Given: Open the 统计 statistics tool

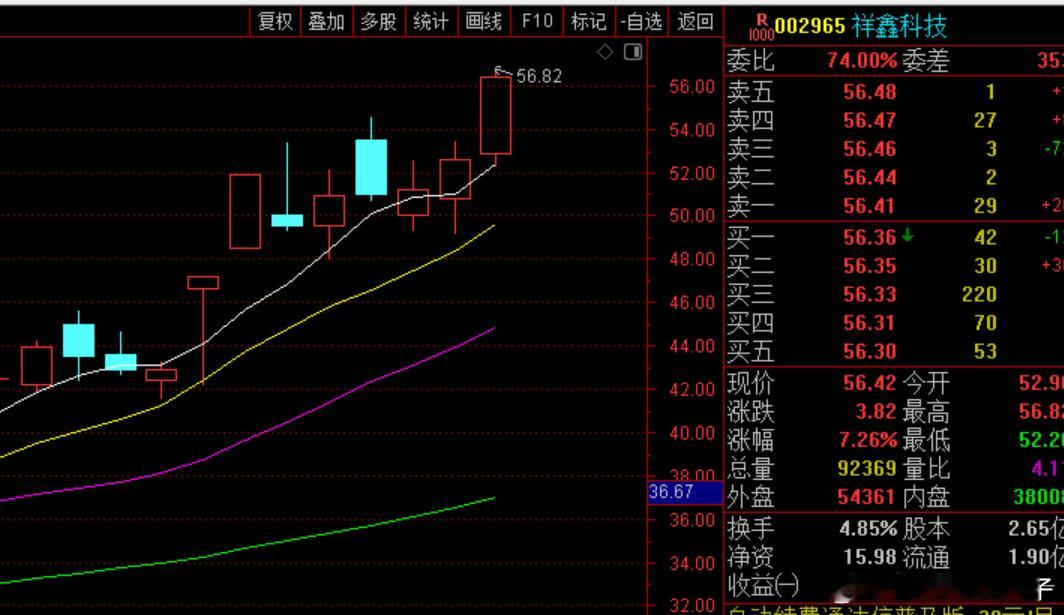Looking at the screenshot, I should pos(431,22).
